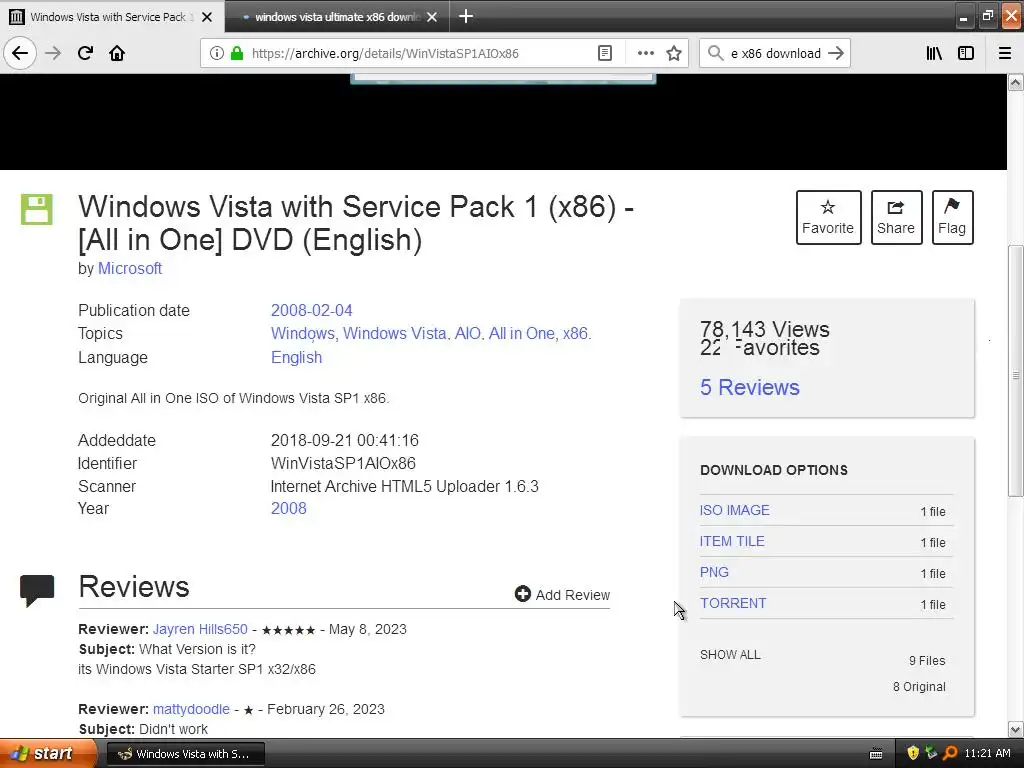
Task: Open the Firefox hamburger menu
Action: (1005, 53)
